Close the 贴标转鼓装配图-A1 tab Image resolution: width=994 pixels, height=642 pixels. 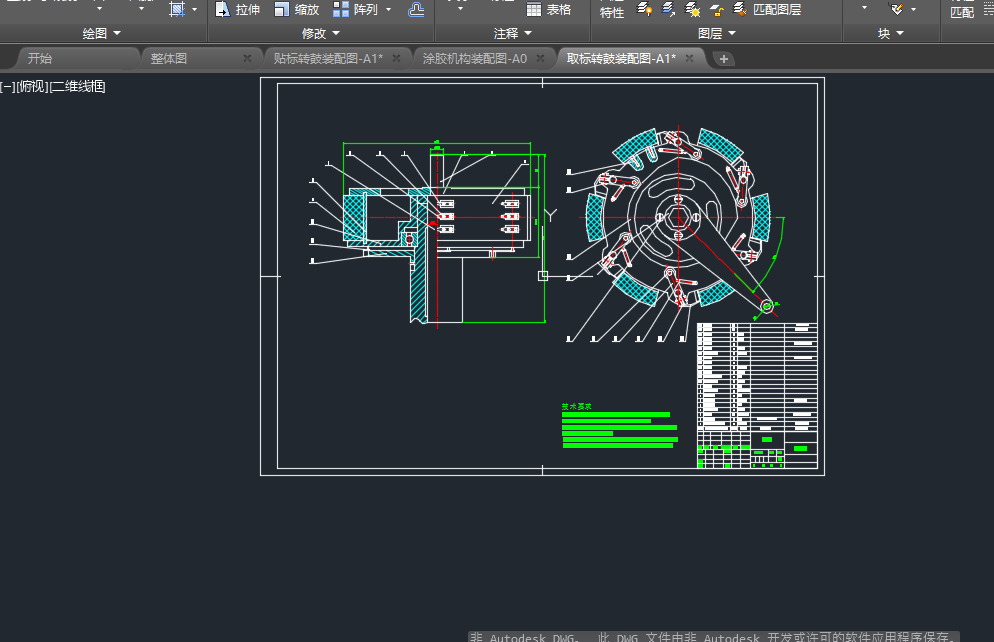[x=396, y=59]
